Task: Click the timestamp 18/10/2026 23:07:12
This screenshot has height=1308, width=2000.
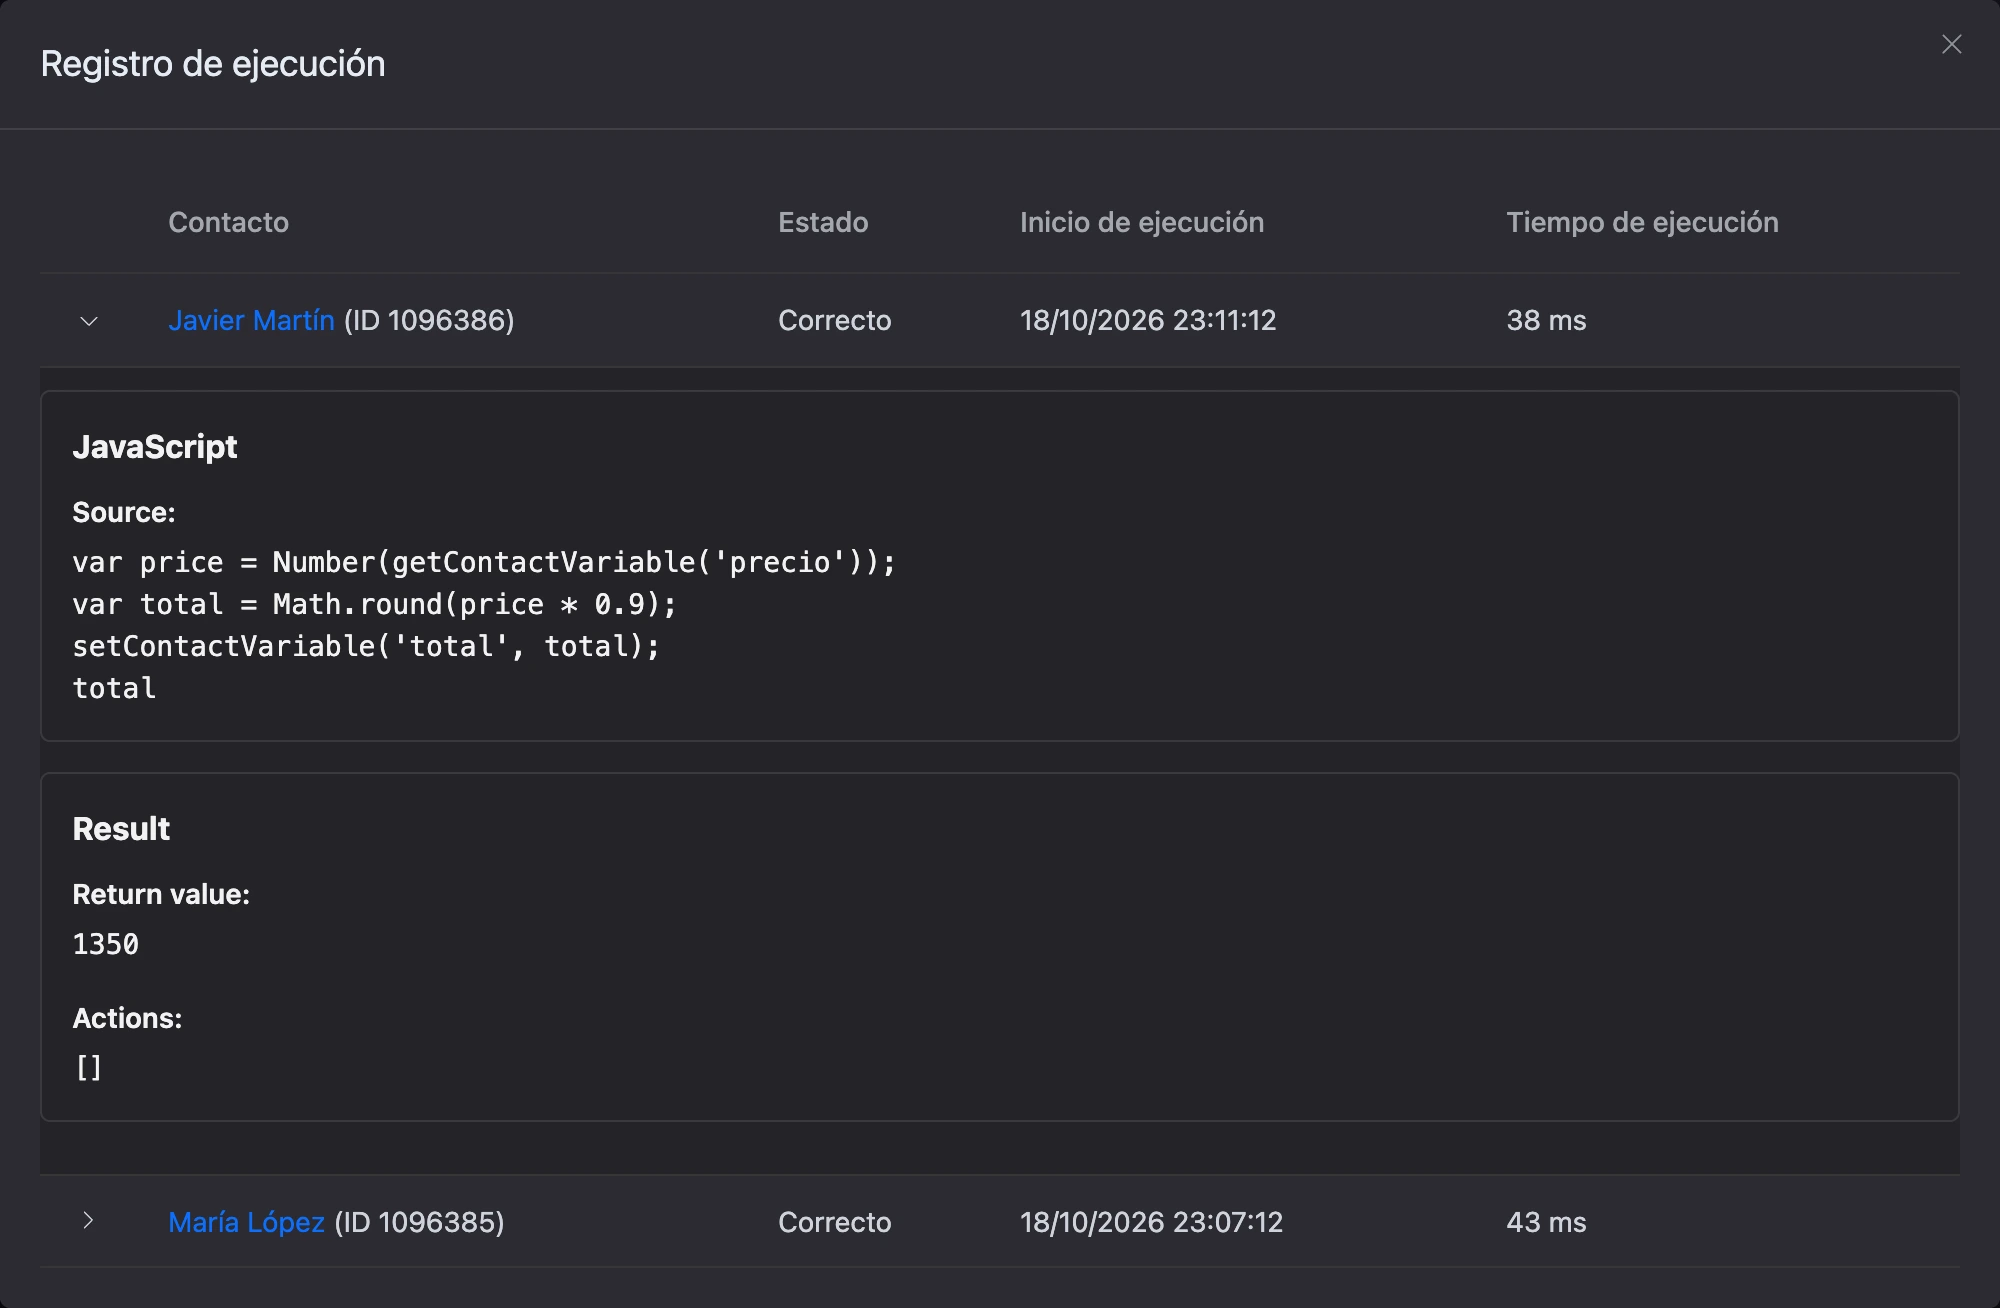Action: point(1151,1222)
